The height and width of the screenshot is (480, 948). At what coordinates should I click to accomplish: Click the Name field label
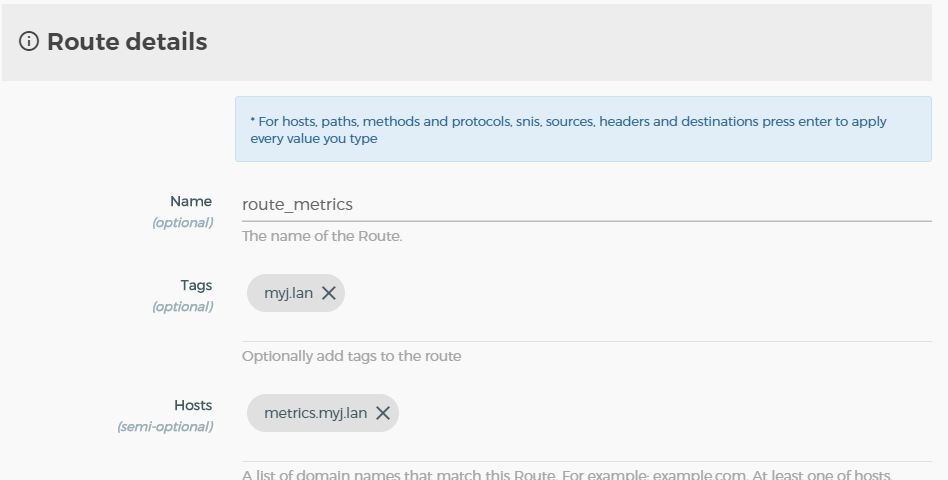tap(191, 201)
